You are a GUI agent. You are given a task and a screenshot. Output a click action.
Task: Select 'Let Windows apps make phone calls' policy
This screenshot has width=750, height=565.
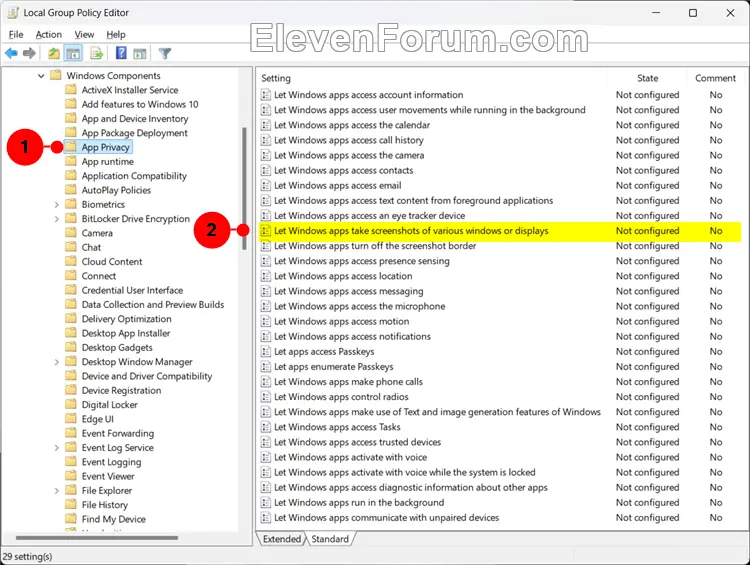click(348, 382)
